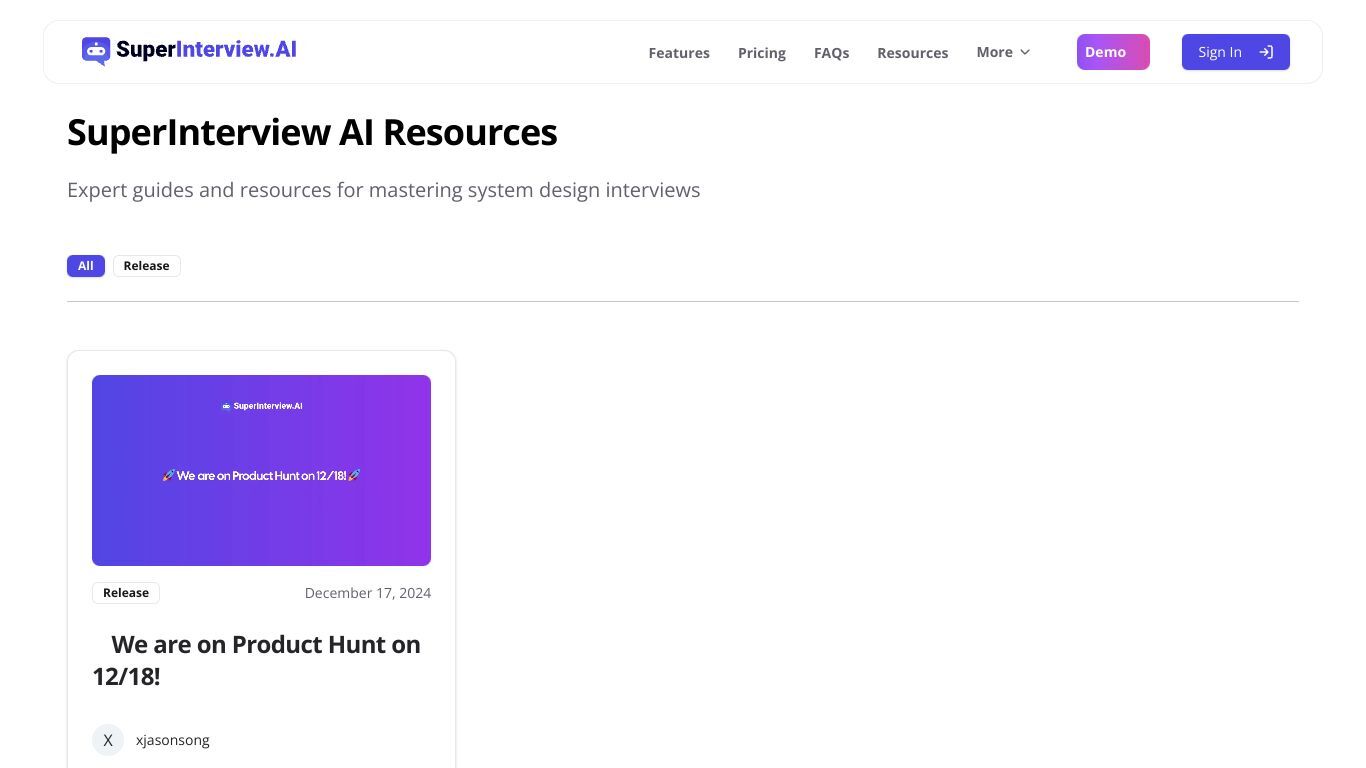The height and width of the screenshot is (768, 1366).
Task: Open author xjasonsong's name
Action: pyautogui.click(x=173, y=740)
